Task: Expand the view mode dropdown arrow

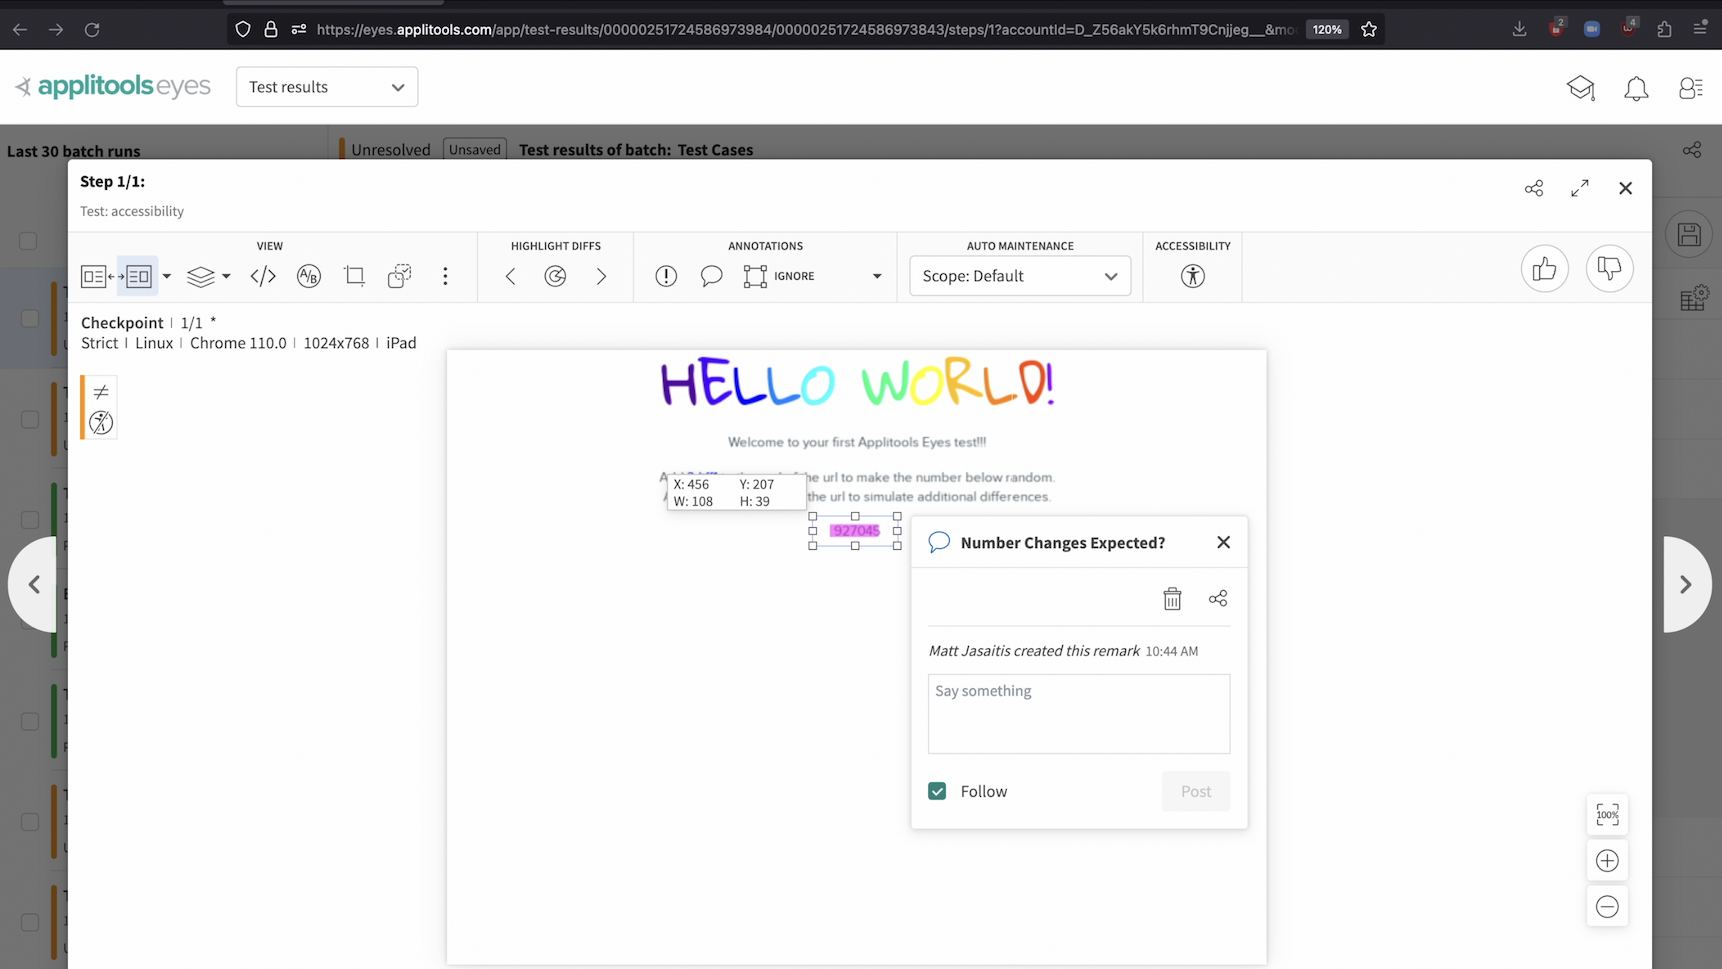Action: pyautogui.click(x=167, y=276)
